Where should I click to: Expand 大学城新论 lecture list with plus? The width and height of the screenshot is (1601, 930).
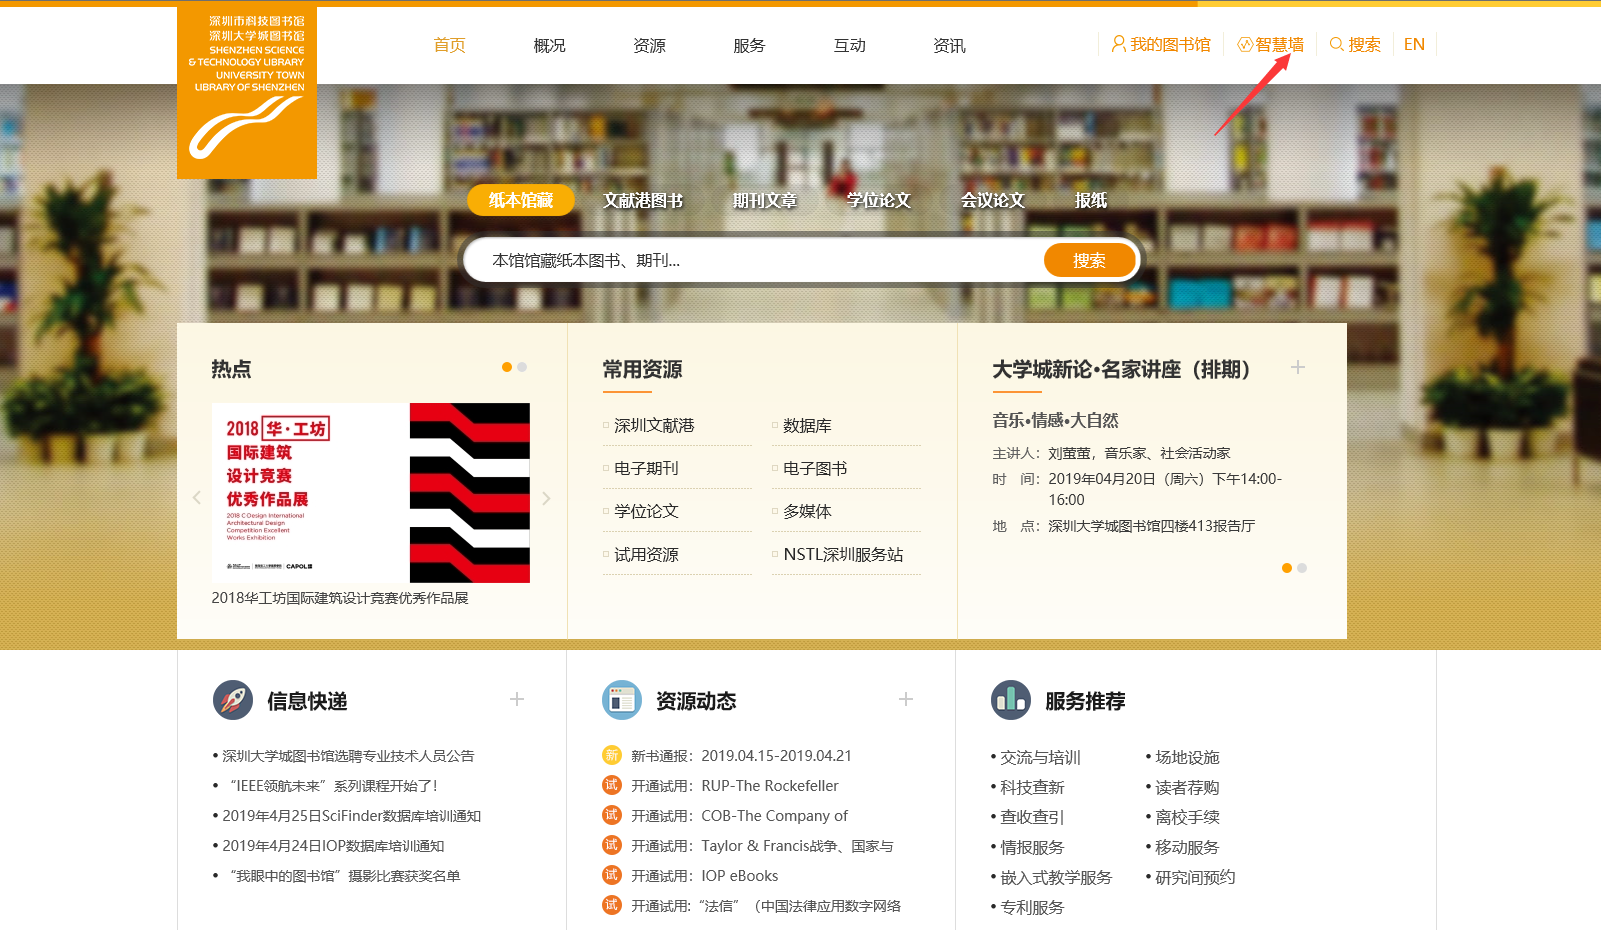(1298, 367)
